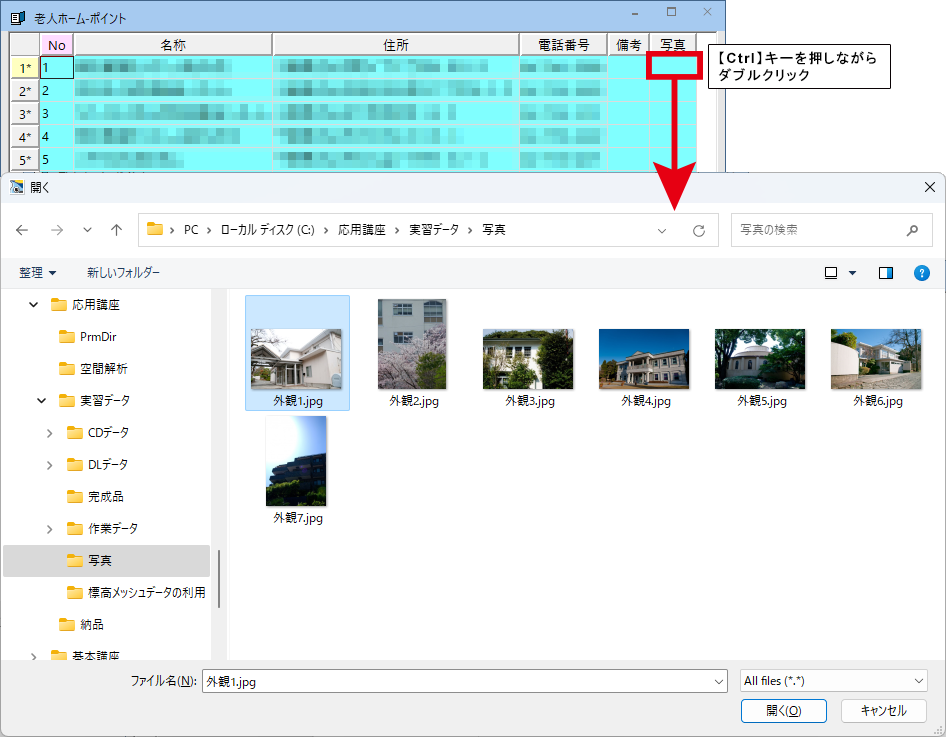
Task: Toggle the preview pane icon
Action: tap(885, 273)
